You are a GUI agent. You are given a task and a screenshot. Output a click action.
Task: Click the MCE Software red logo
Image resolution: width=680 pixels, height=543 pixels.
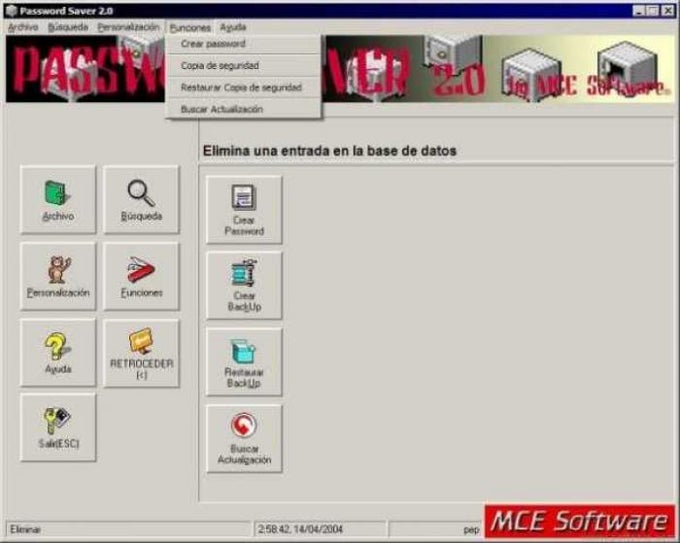(580, 521)
